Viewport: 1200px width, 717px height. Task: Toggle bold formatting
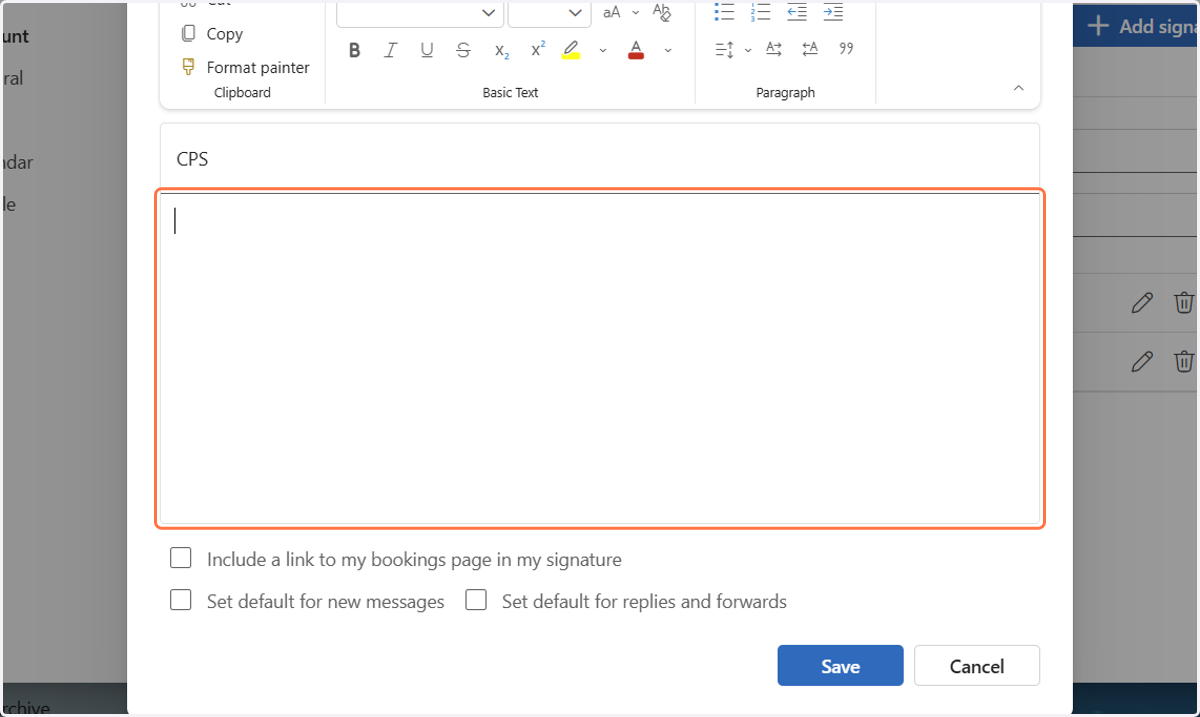click(354, 50)
